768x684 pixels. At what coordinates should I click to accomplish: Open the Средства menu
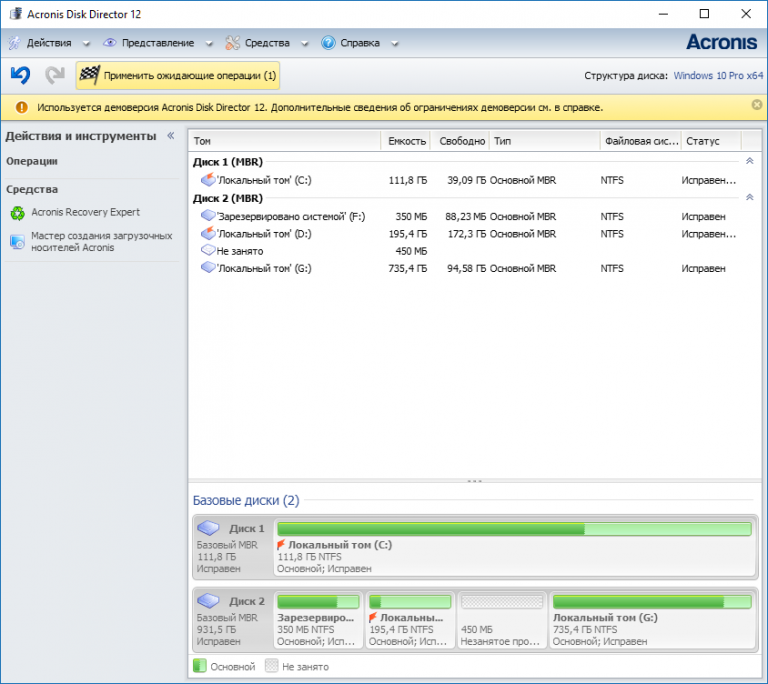267,43
